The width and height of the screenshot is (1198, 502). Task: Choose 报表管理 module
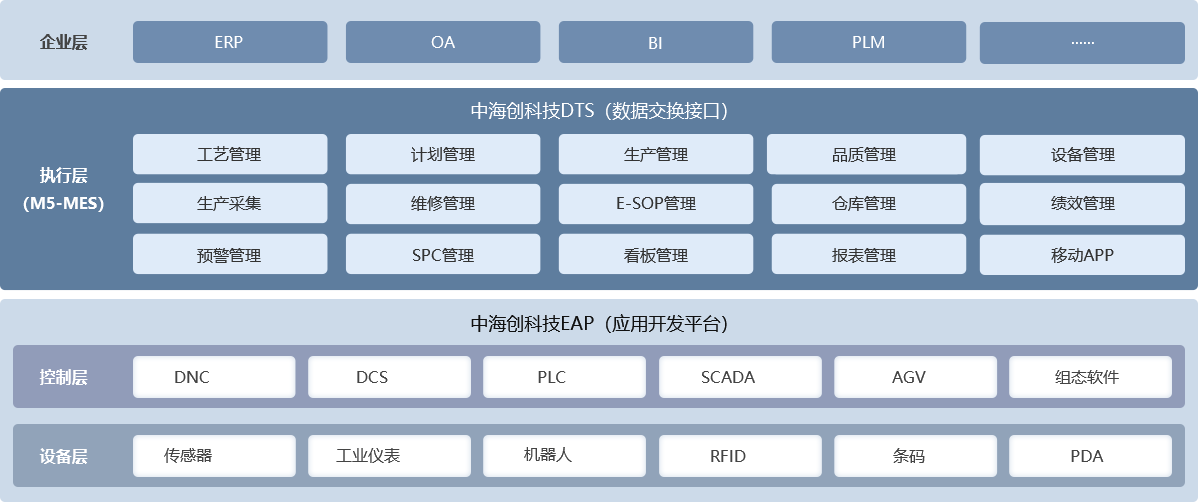[x=869, y=254]
